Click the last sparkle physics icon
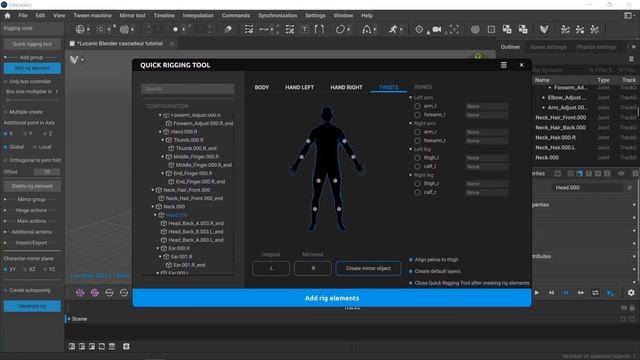The image size is (640, 360). [595, 29]
